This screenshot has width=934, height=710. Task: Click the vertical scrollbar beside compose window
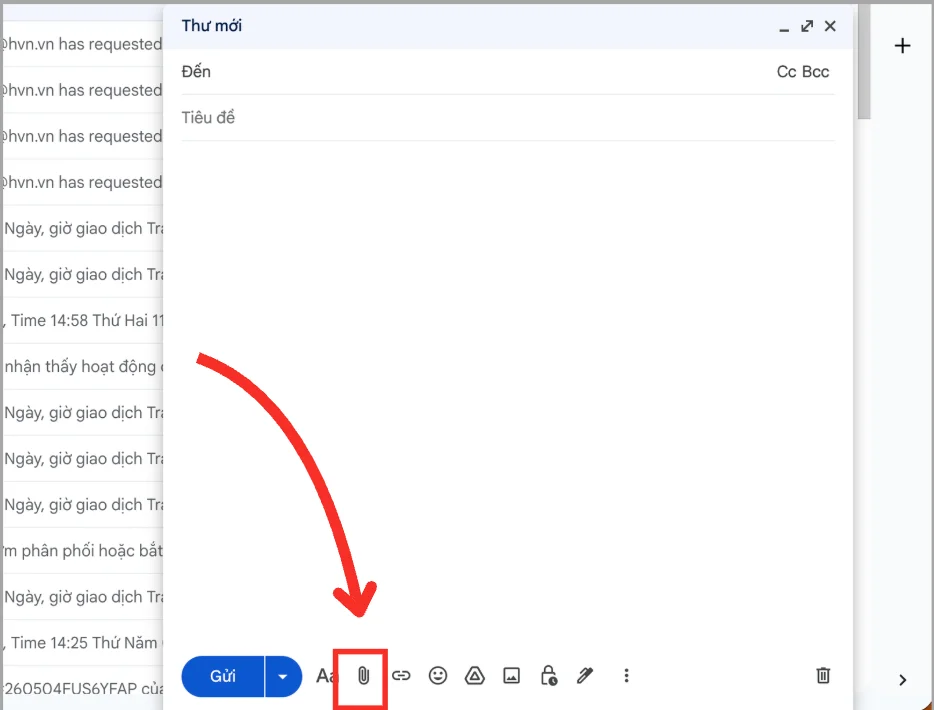[864, 62]
